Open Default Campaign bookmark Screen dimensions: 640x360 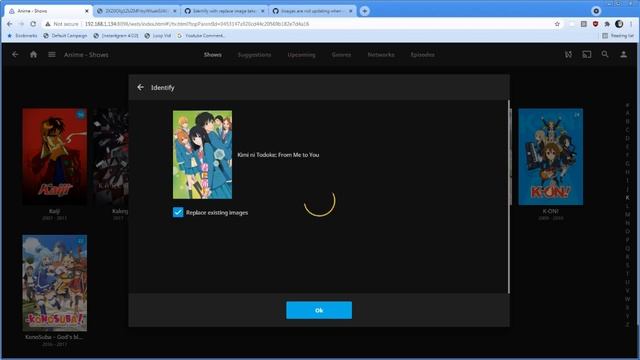click(65, 36)
